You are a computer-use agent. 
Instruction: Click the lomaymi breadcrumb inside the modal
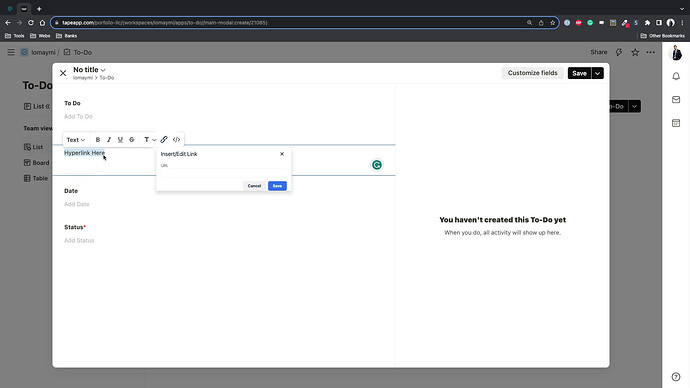(x=83, y=78)
